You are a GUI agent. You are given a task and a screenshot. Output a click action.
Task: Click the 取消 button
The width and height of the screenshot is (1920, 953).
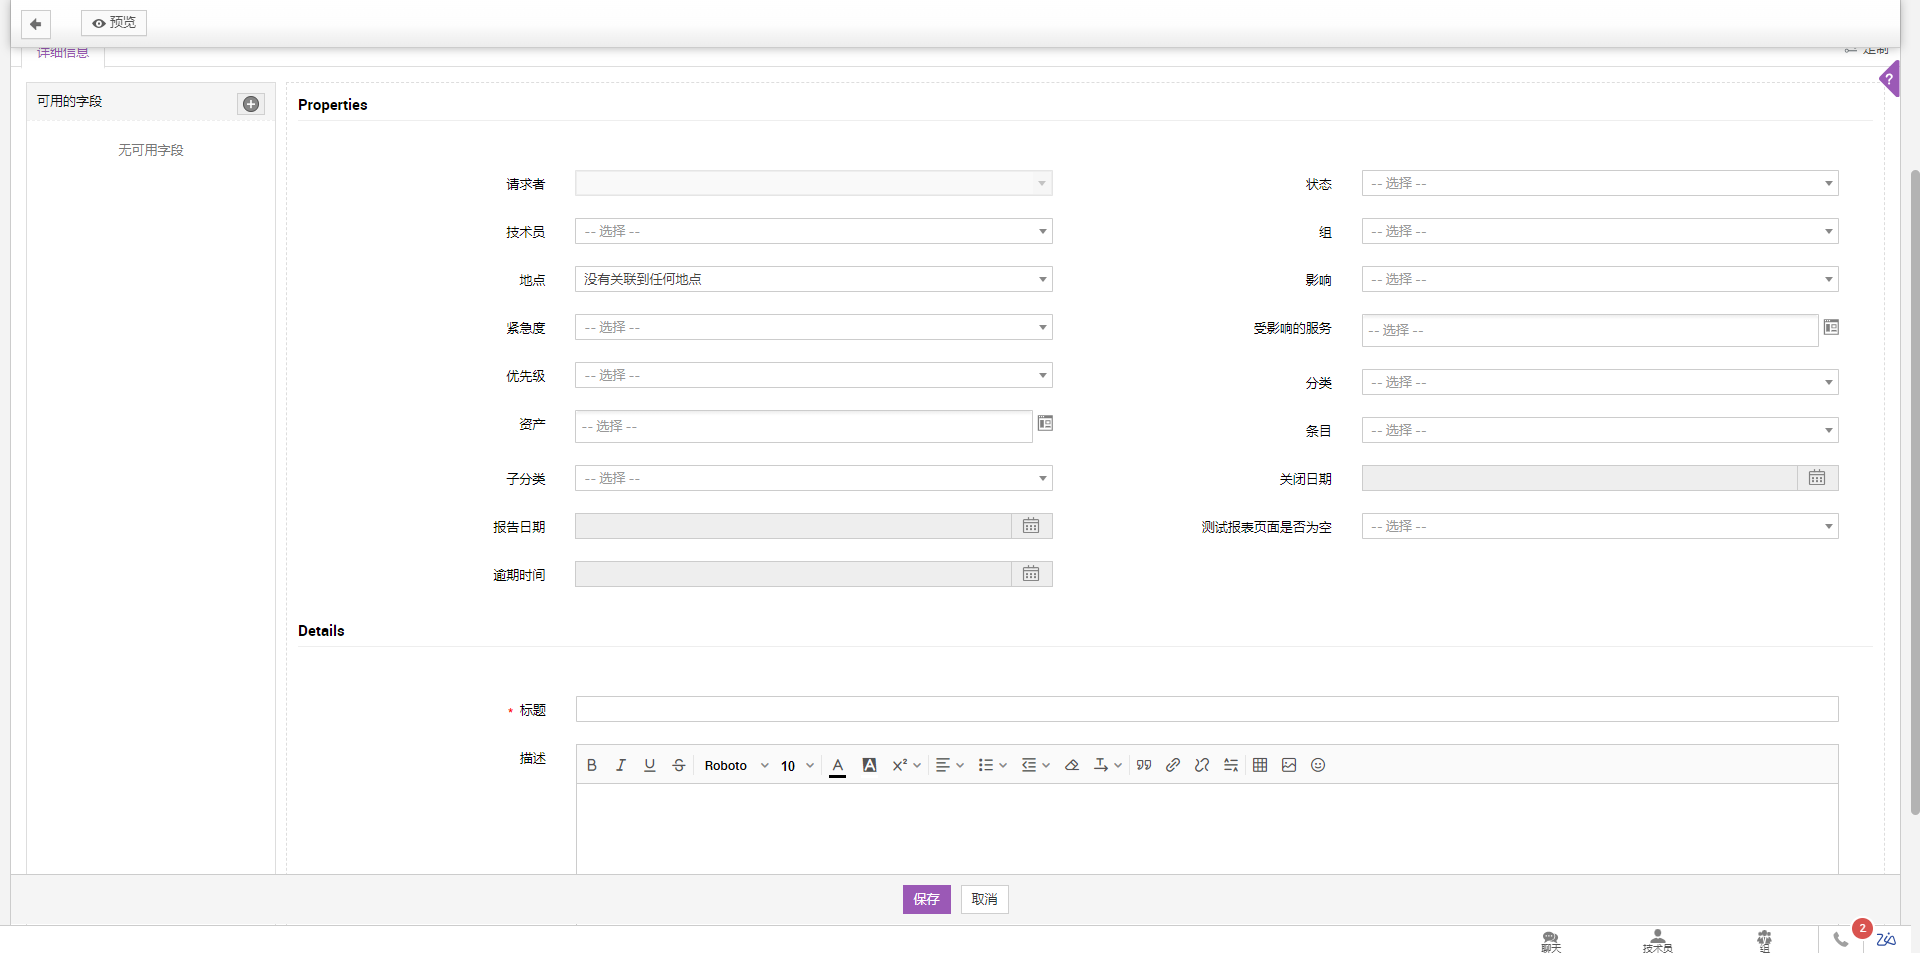coord(984,899)
